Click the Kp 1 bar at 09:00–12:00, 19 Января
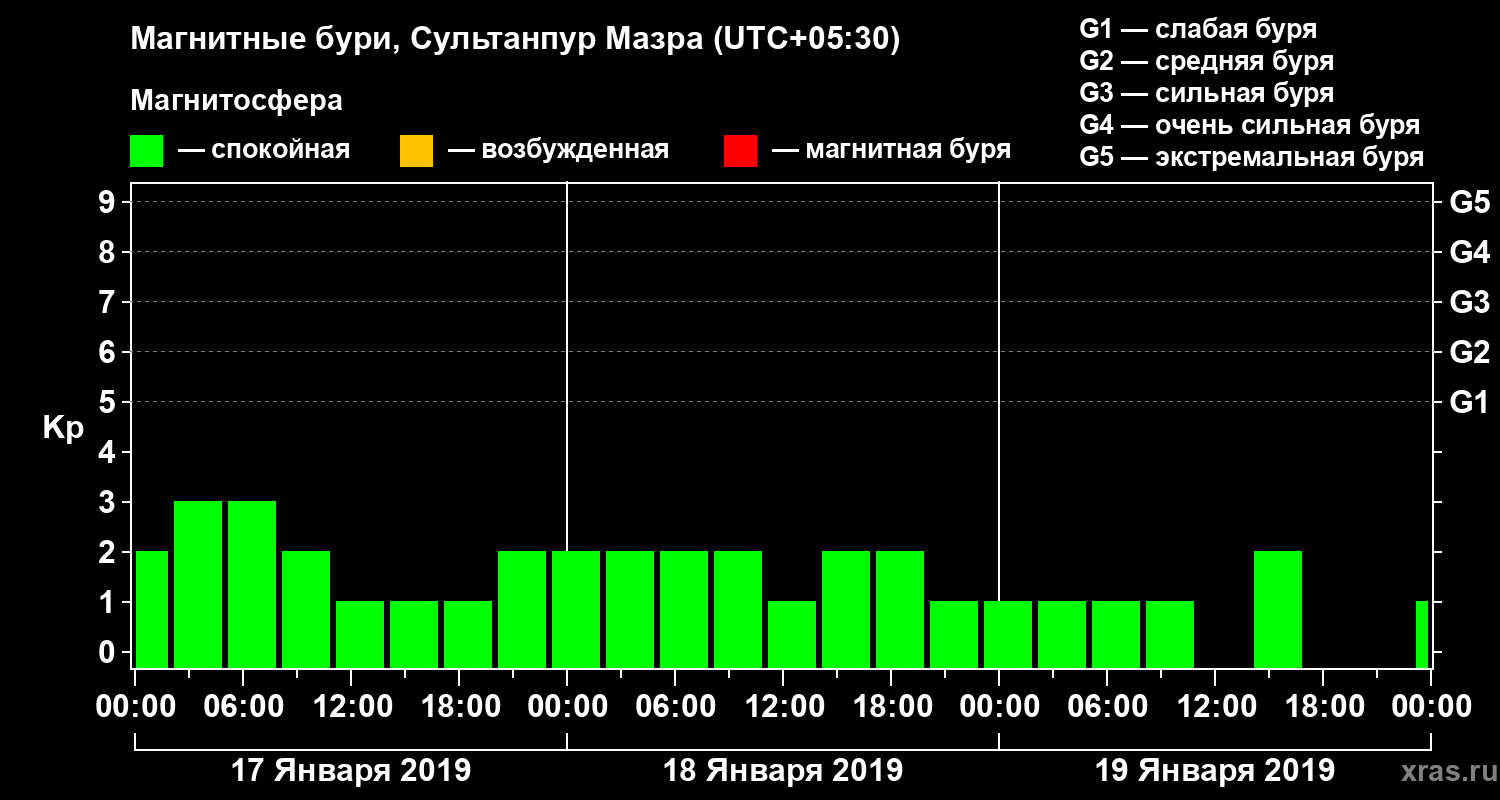 point(1170,634)
